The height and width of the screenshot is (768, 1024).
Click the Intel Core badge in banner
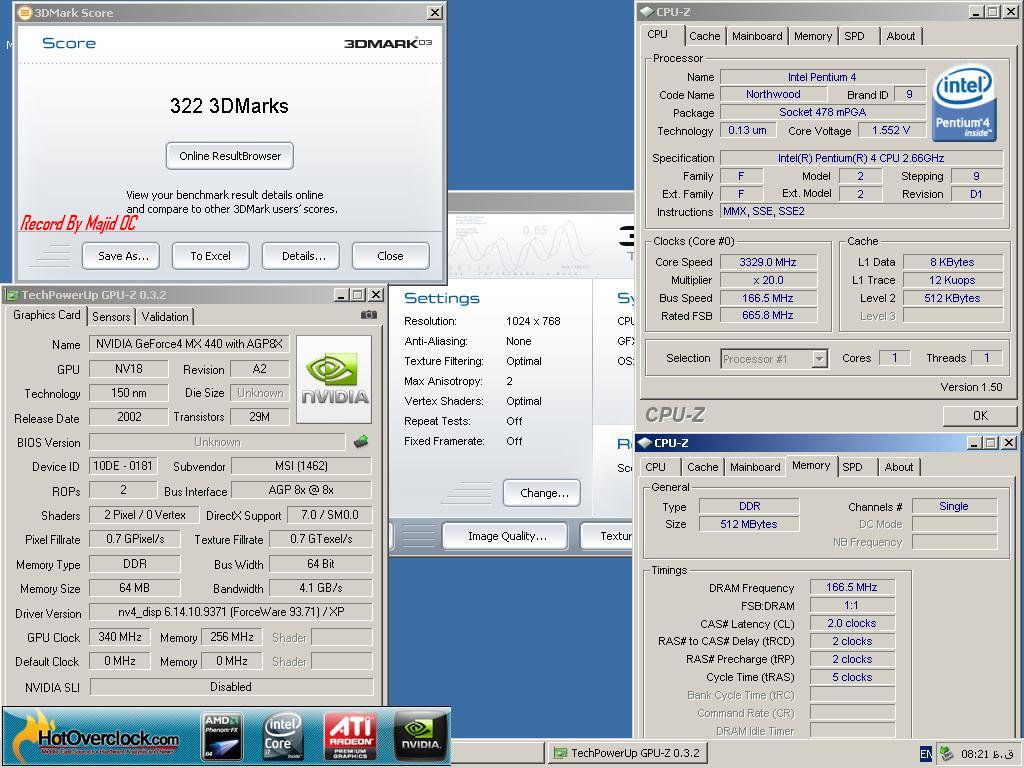pos(282,736)
